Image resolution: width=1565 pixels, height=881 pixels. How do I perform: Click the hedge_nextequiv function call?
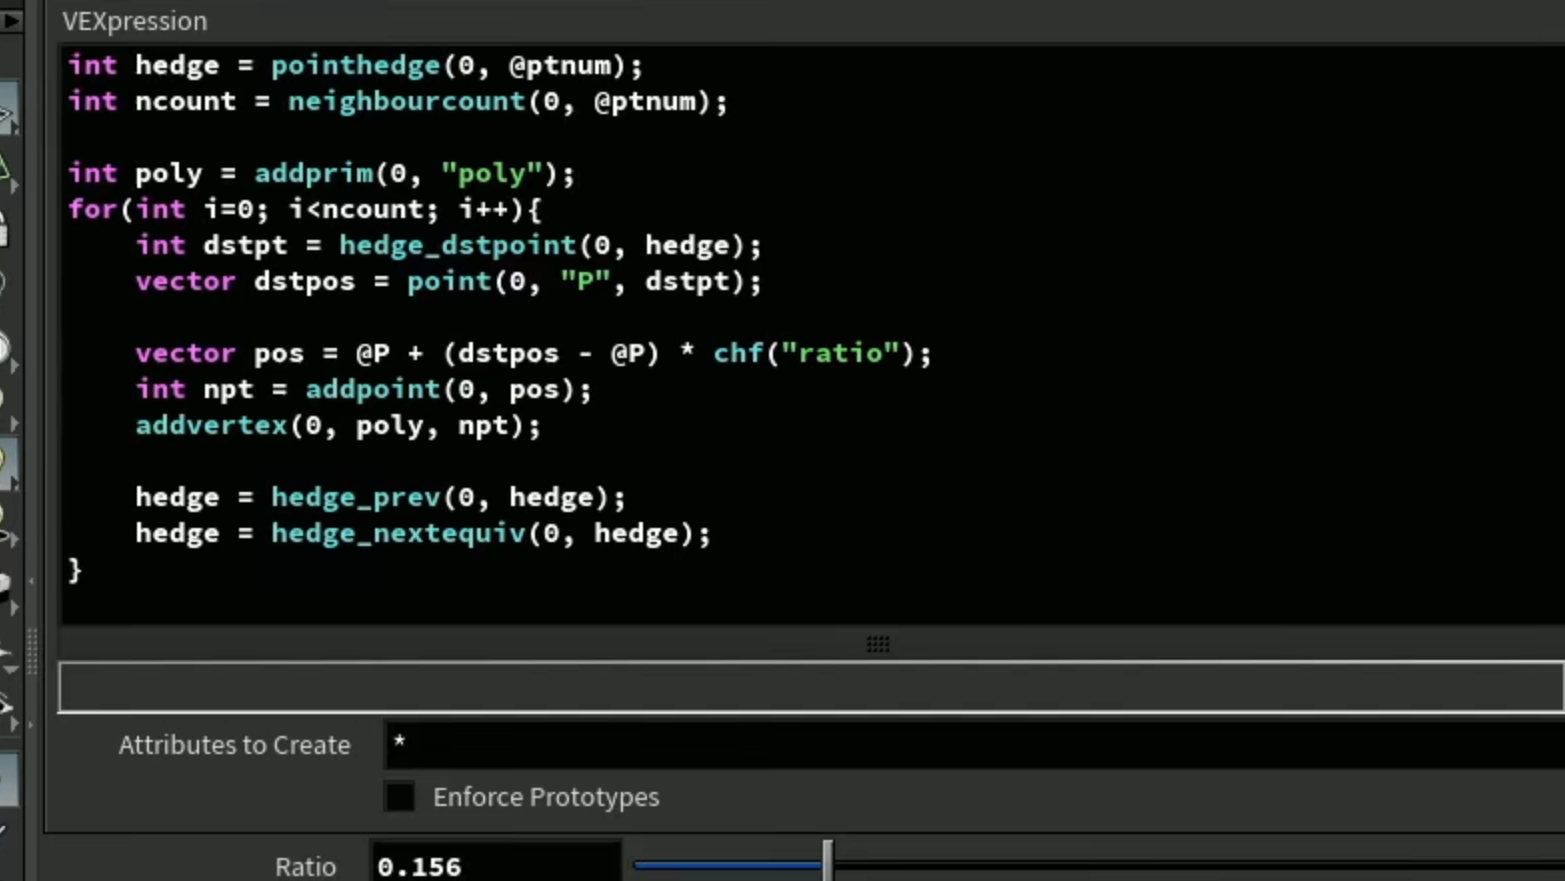[398, 533]
